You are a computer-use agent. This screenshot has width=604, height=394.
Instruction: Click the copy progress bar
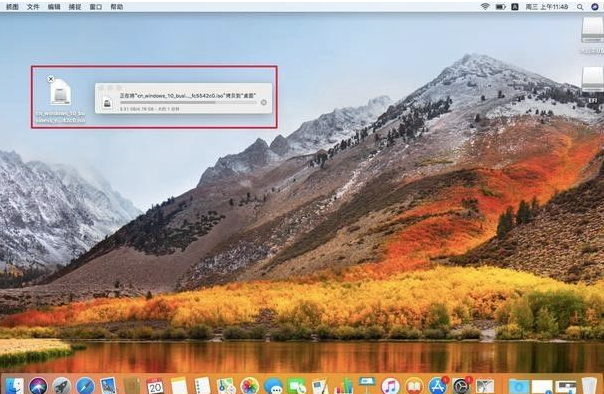pyautogui.click(x=188, y=102)
